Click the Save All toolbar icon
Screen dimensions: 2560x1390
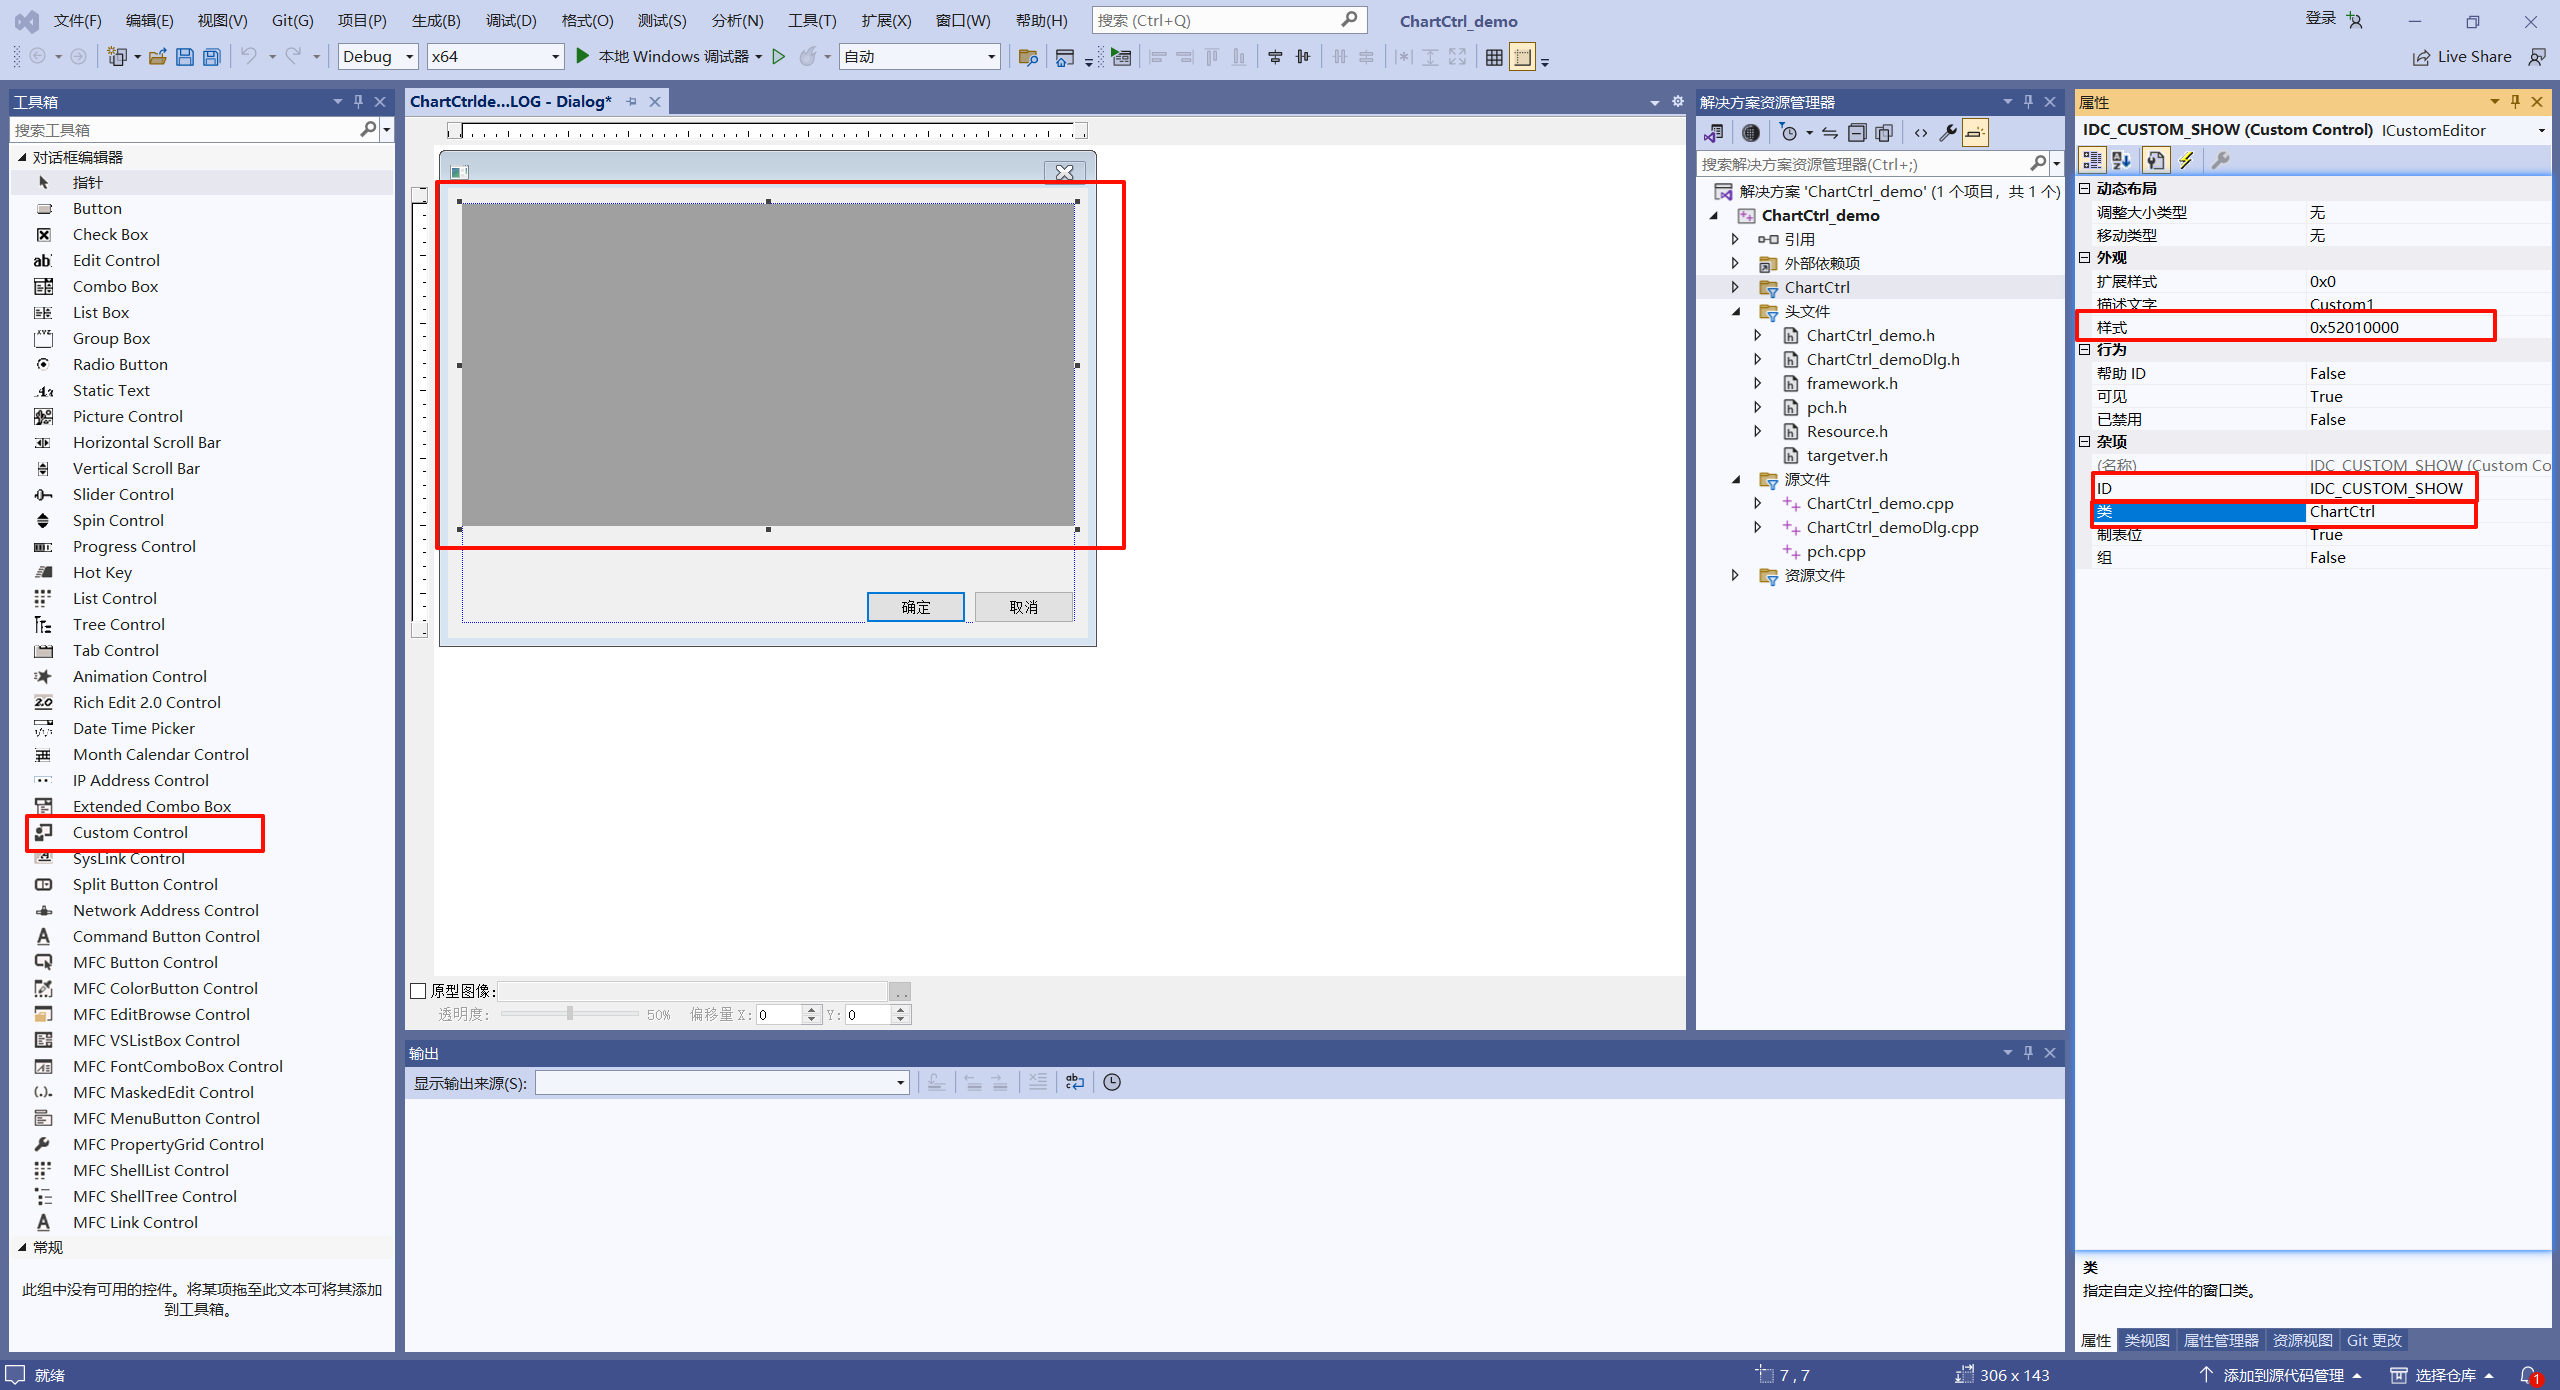pyautogui.click(x=212, y=57)
